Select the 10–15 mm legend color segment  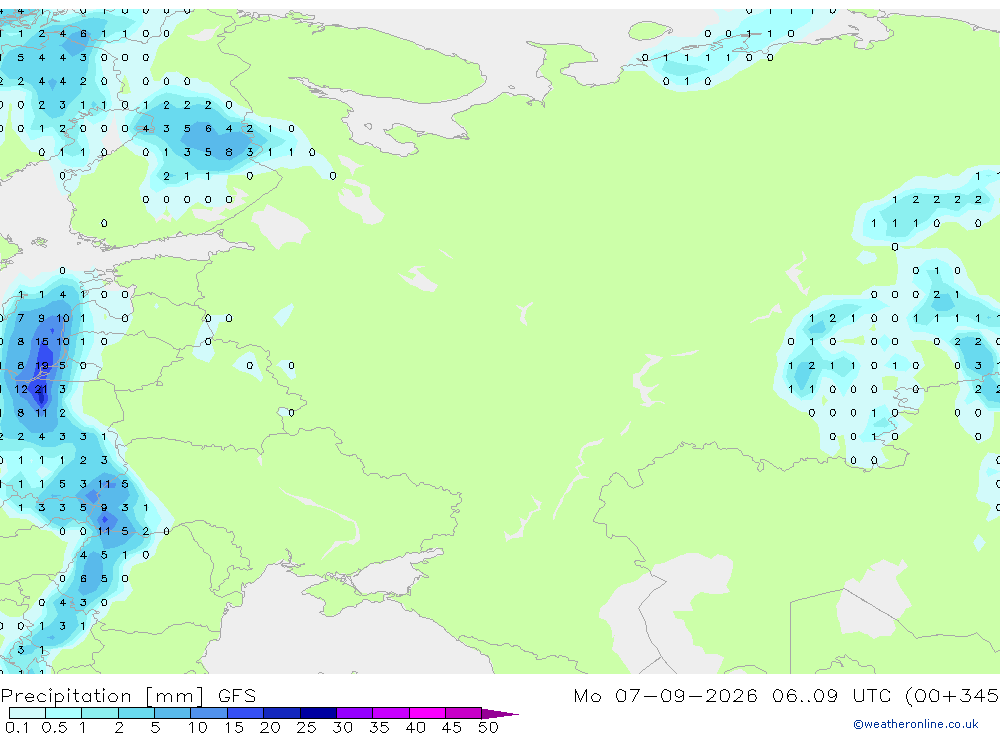point(209,713)
